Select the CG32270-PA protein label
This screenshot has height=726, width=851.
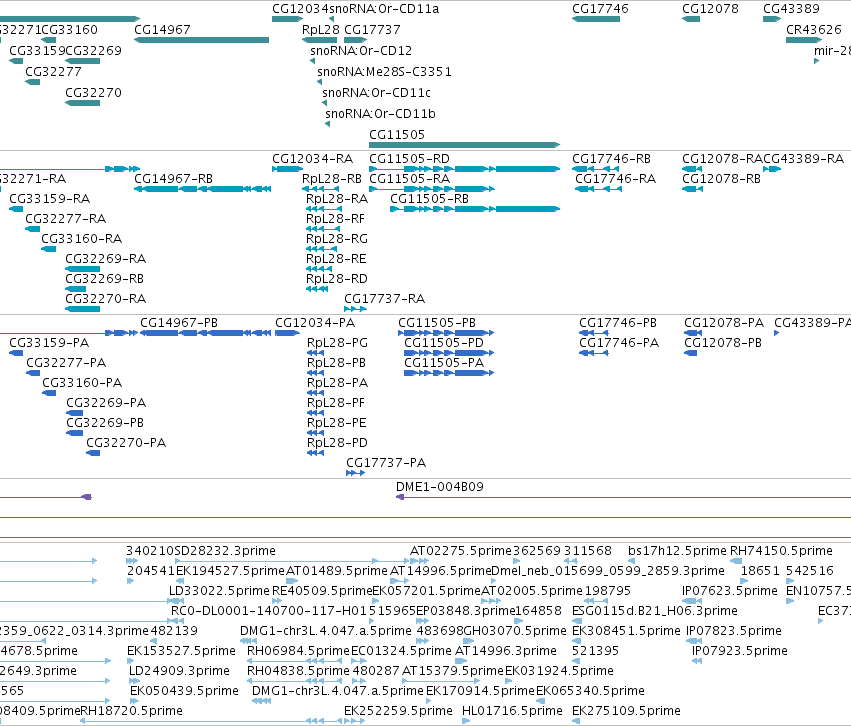click(126, 443)
